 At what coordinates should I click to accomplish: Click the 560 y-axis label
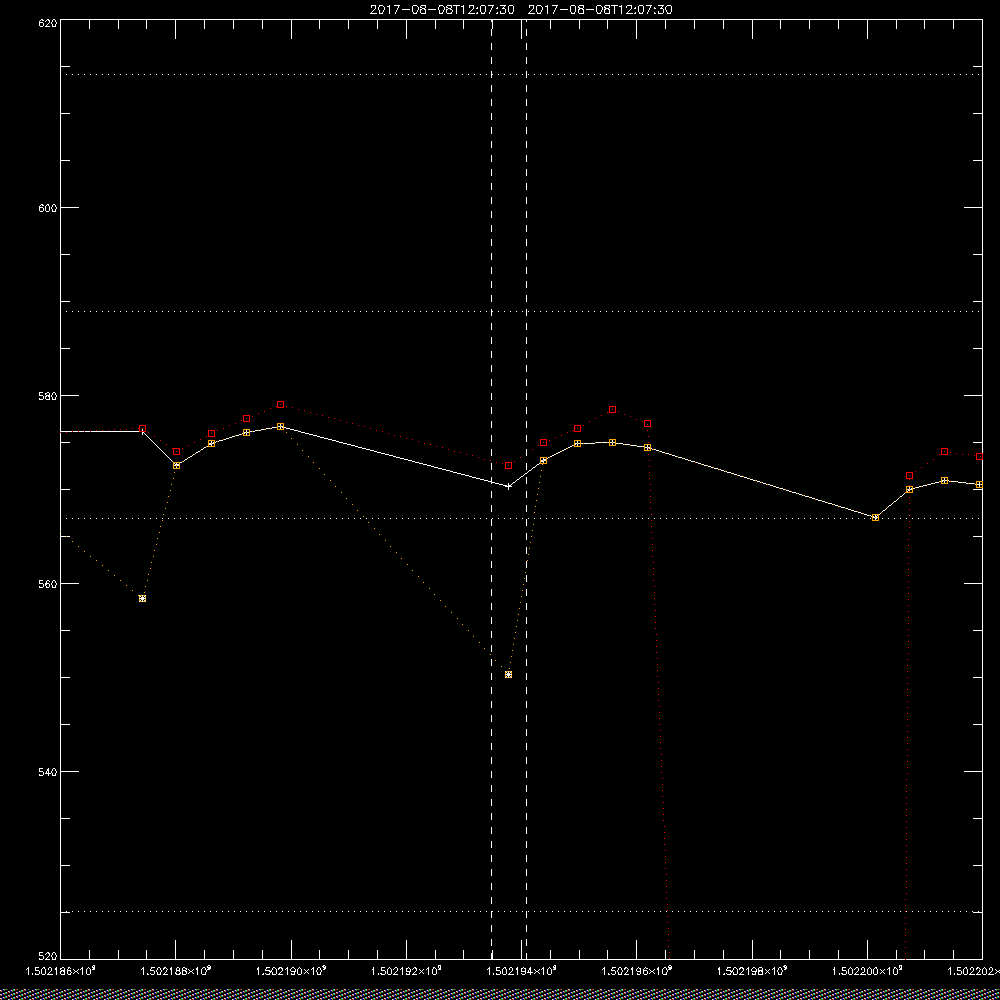click(x=48, y=584)
